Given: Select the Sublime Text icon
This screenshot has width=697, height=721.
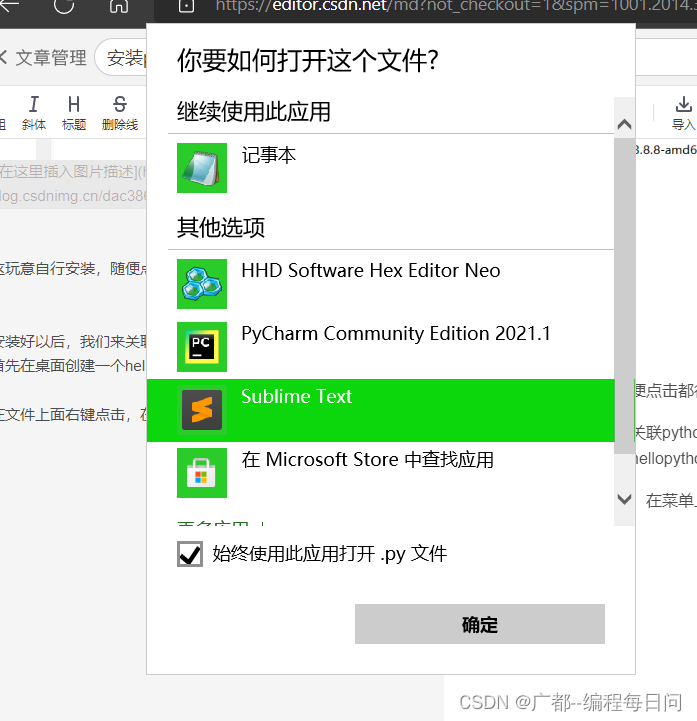Looking at the screenshot, I should coord(202,410).
